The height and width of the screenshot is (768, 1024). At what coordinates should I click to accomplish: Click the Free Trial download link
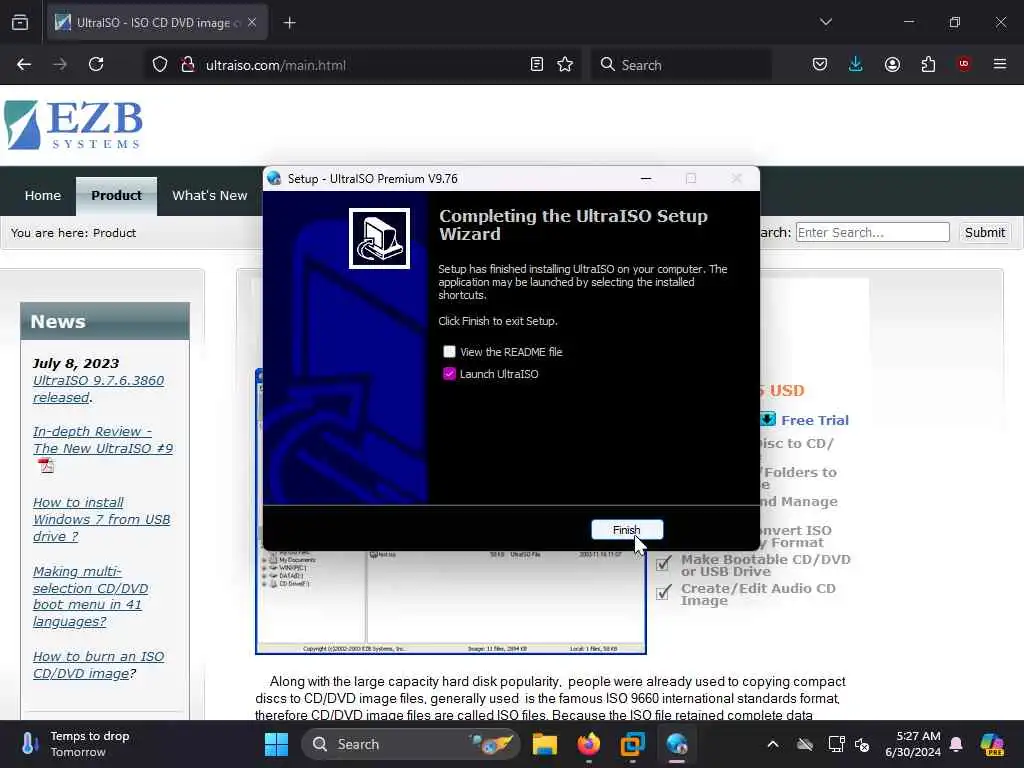coord(814,420)
